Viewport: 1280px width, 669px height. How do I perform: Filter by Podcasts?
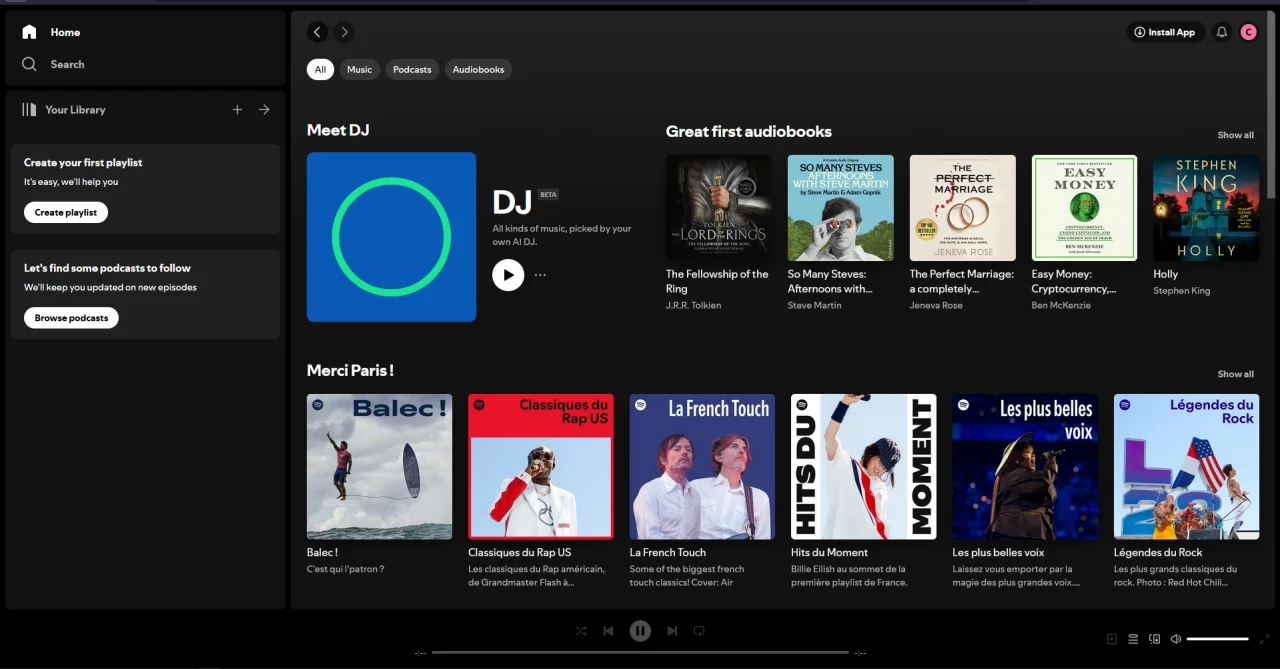412,69
